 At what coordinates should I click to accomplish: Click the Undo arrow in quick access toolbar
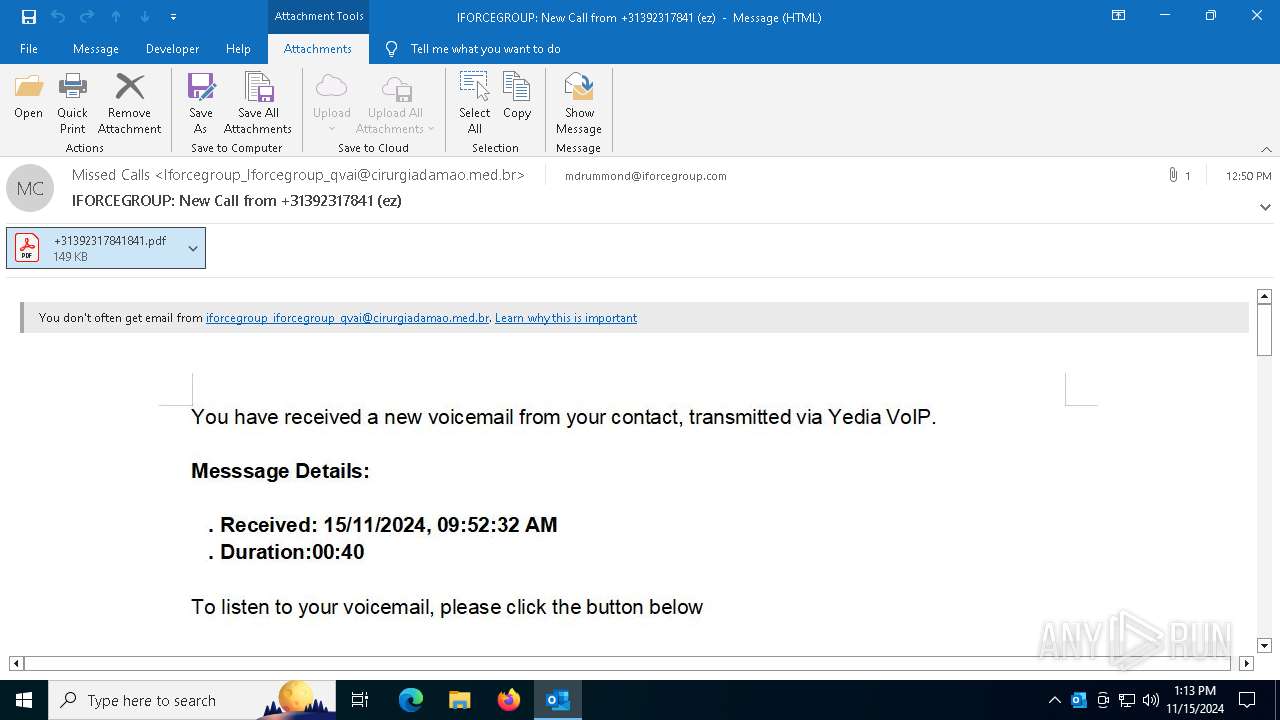pyautogui.click(x=58, y=17)
